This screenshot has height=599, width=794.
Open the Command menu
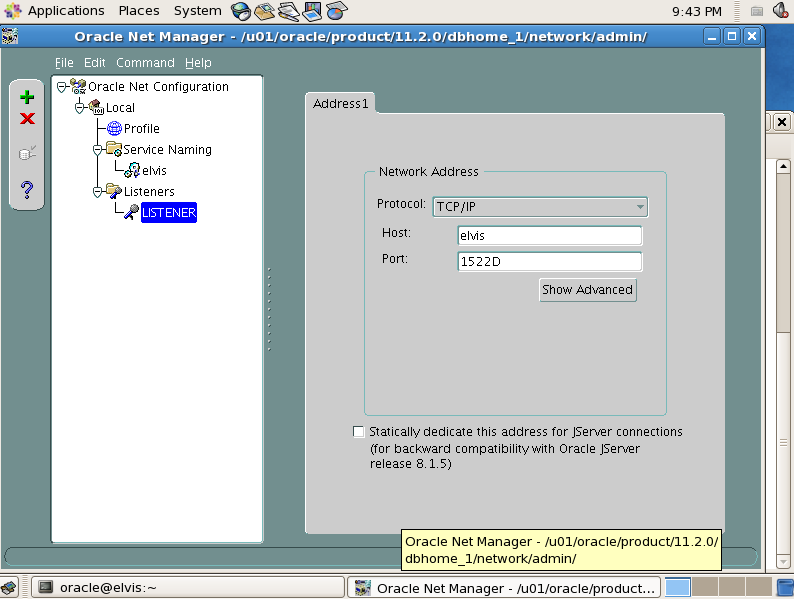(145, 63)
